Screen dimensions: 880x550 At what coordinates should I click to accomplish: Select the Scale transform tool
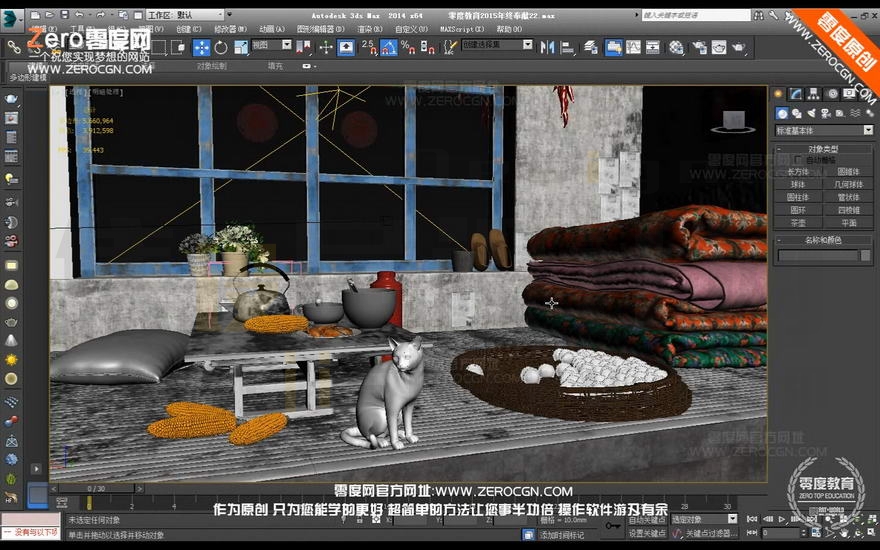[241, 47]
